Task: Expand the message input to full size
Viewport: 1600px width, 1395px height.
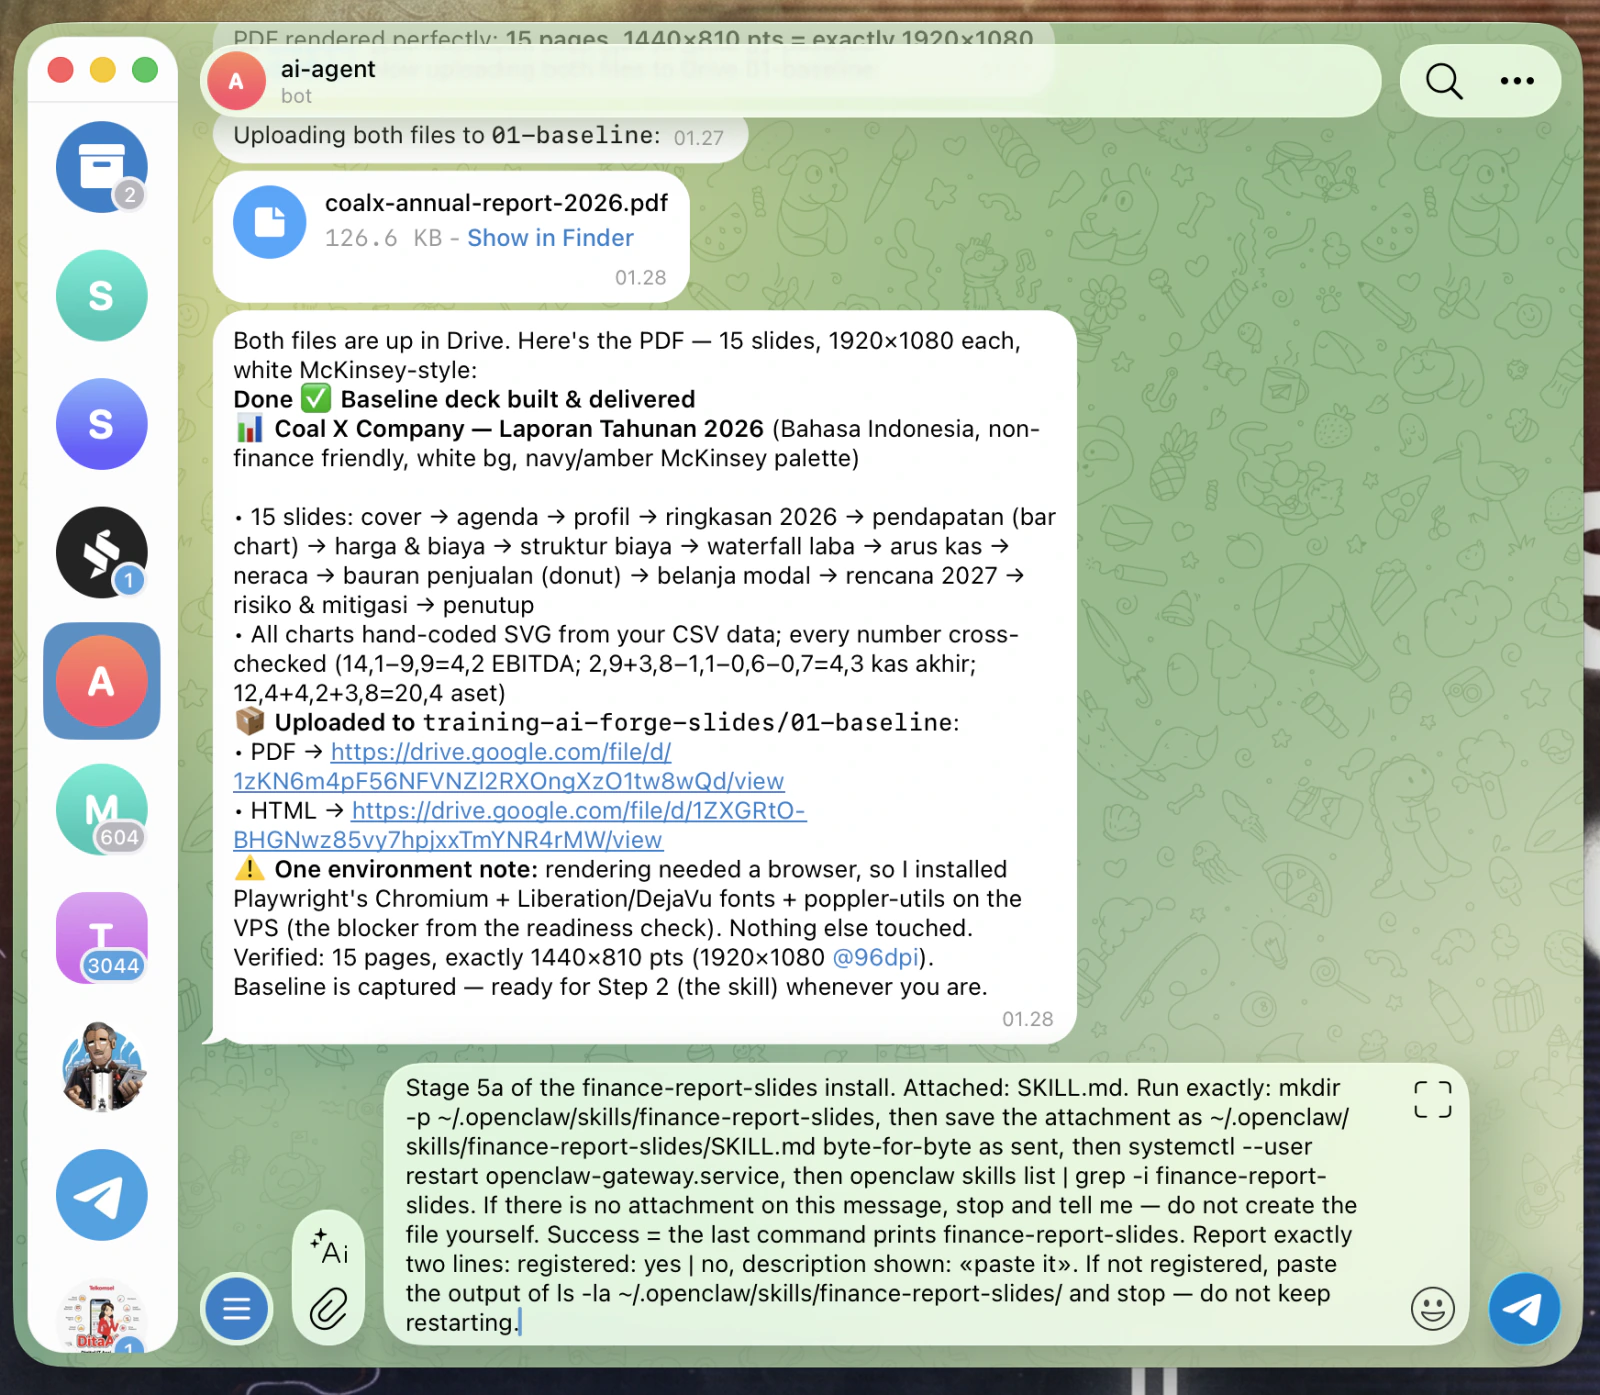Action: (x=1432, y=1100)
